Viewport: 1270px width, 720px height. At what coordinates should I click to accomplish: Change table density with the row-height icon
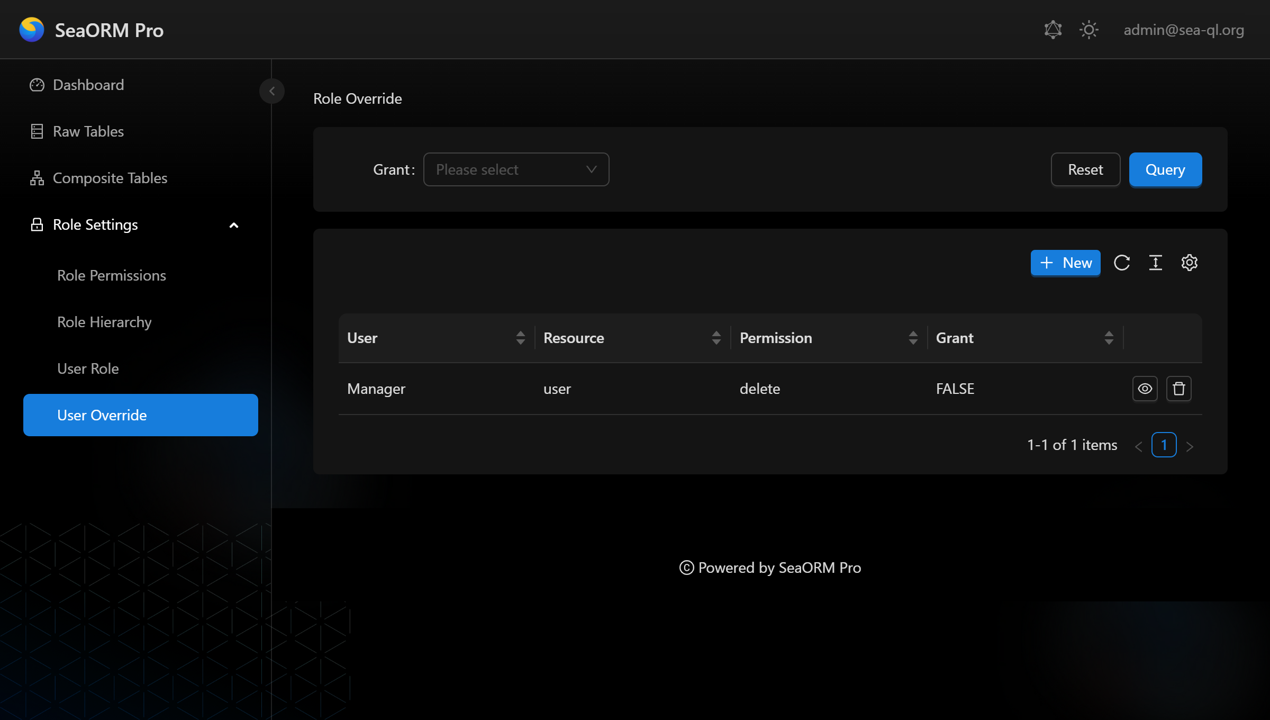(1155, 263)
